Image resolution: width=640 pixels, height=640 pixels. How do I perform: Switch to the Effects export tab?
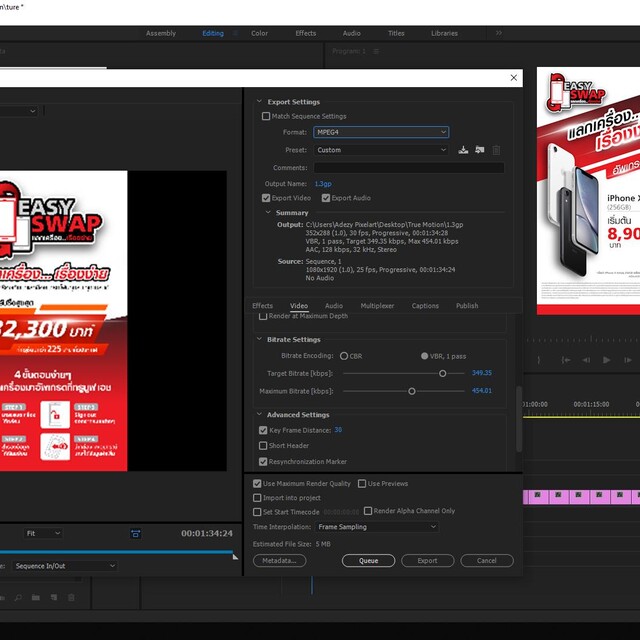[262, 306]
